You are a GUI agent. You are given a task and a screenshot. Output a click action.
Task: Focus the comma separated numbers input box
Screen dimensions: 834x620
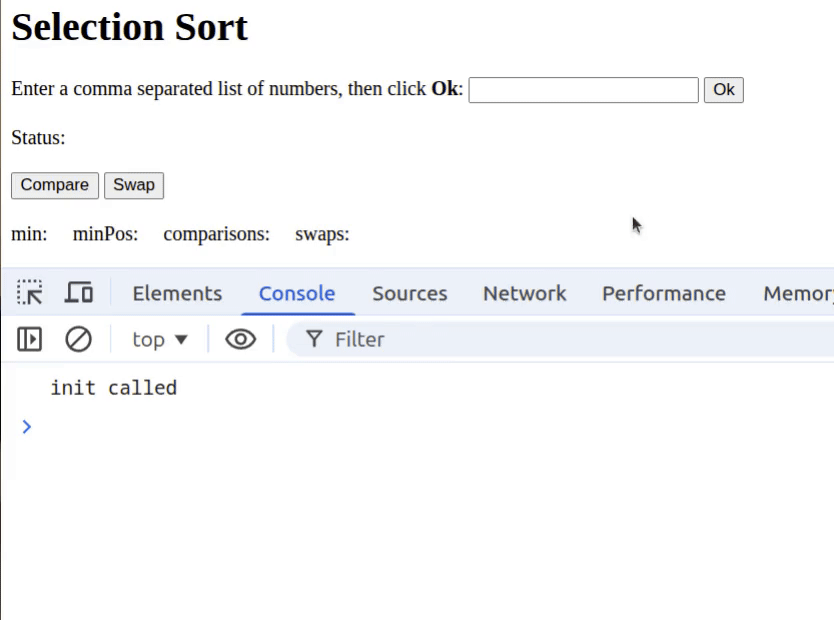[583, 90]
